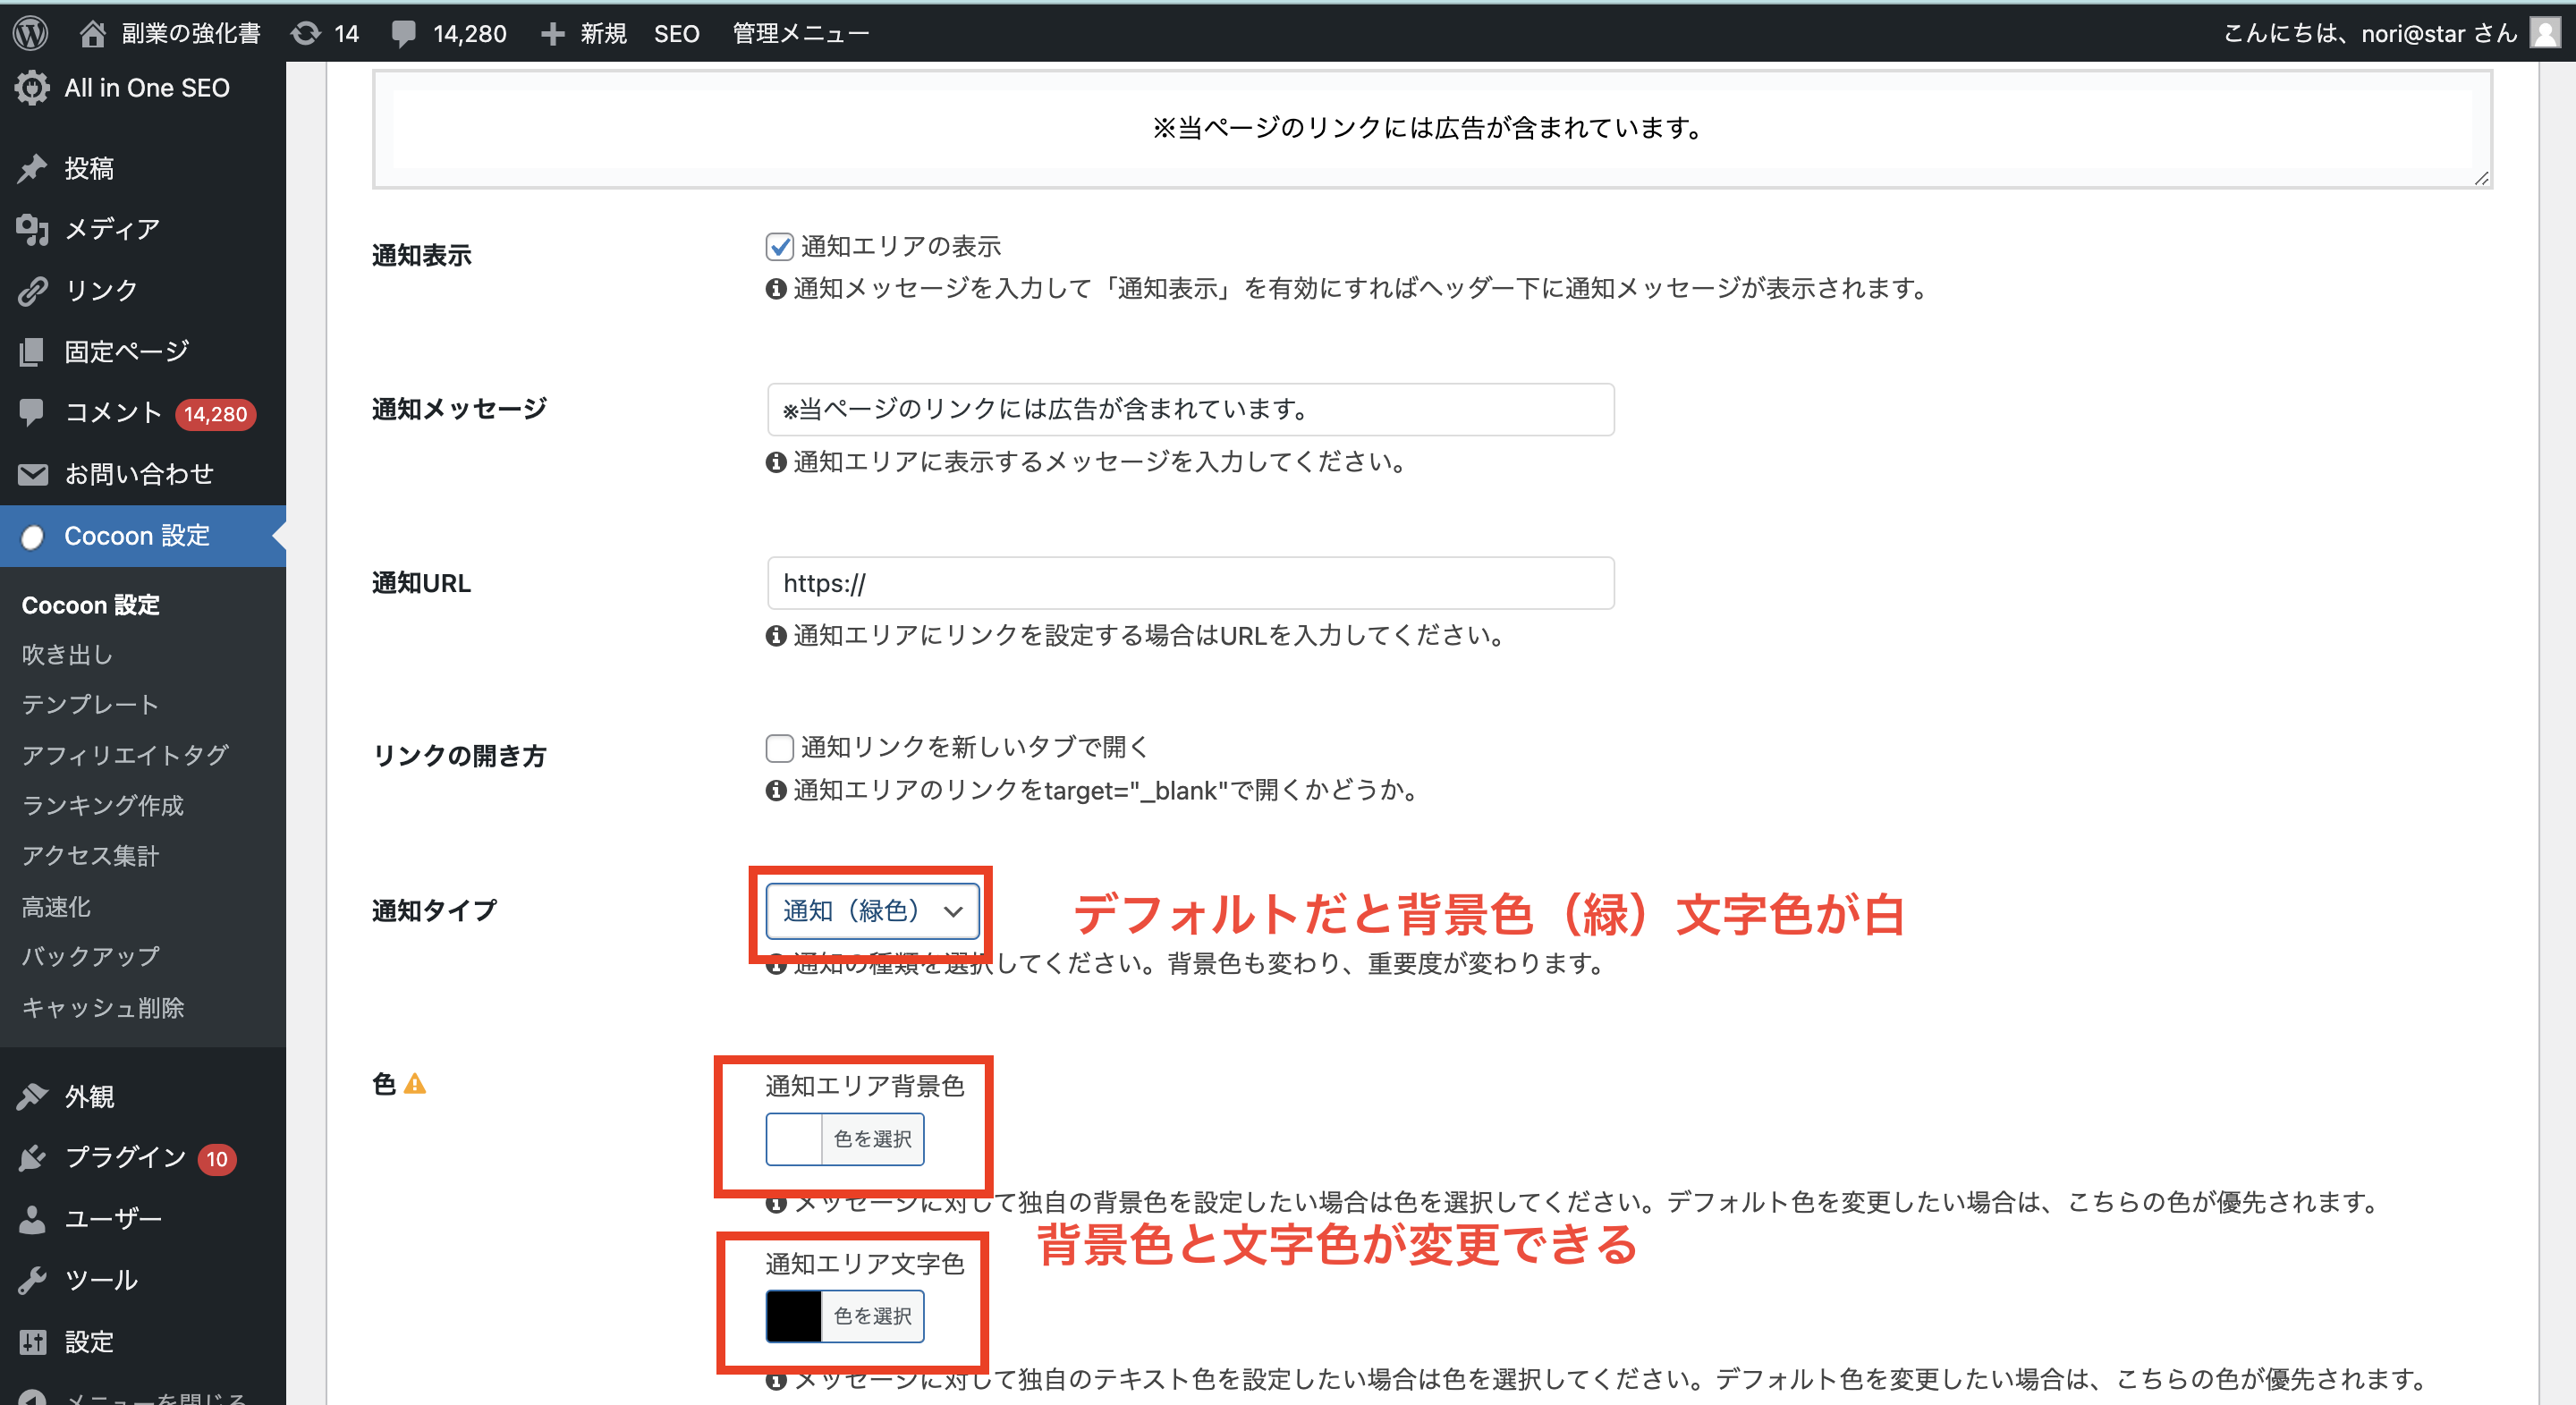2576x1405 pixels.
Task: Click the お問い合わせ envelope icon
Action: pos(32,474)
